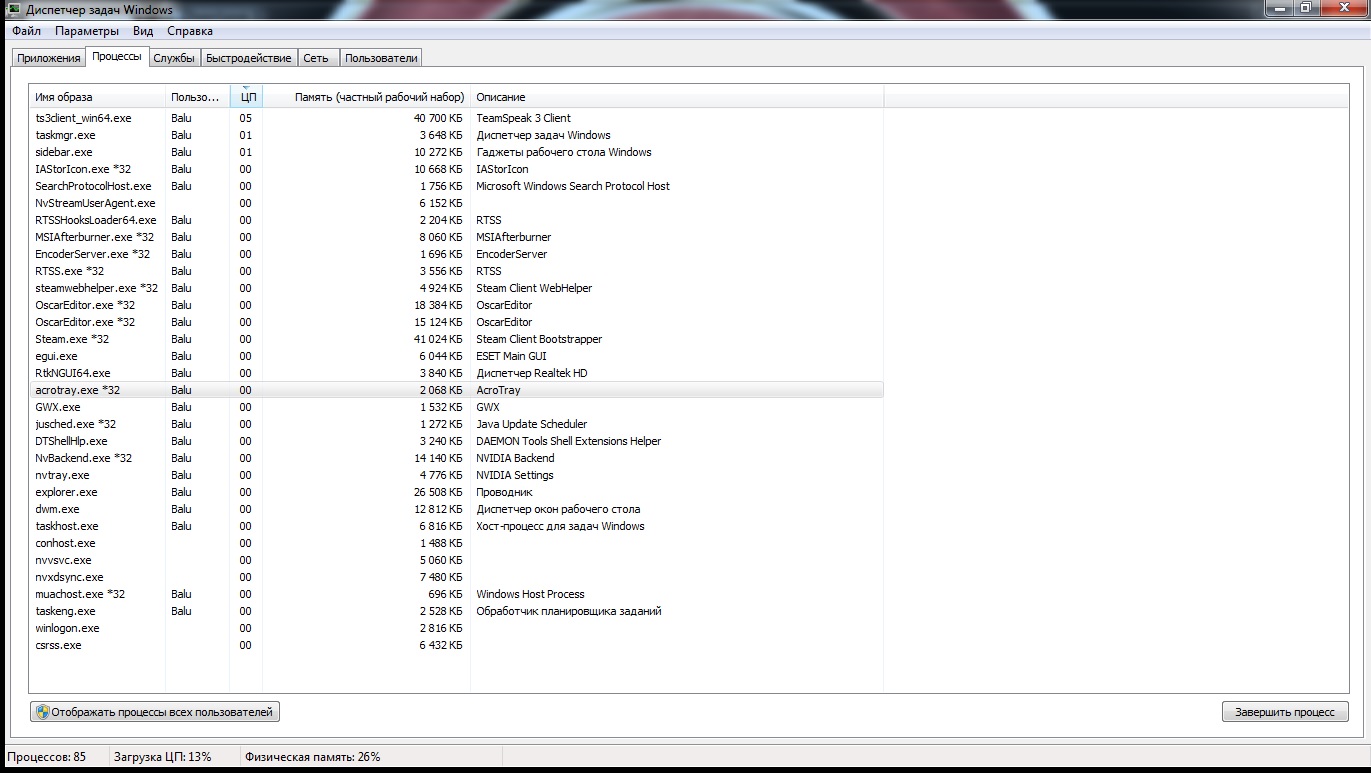
Task: Click 40 700 КБ memory value
Action: pyautogui.click(x=438, y=118)
